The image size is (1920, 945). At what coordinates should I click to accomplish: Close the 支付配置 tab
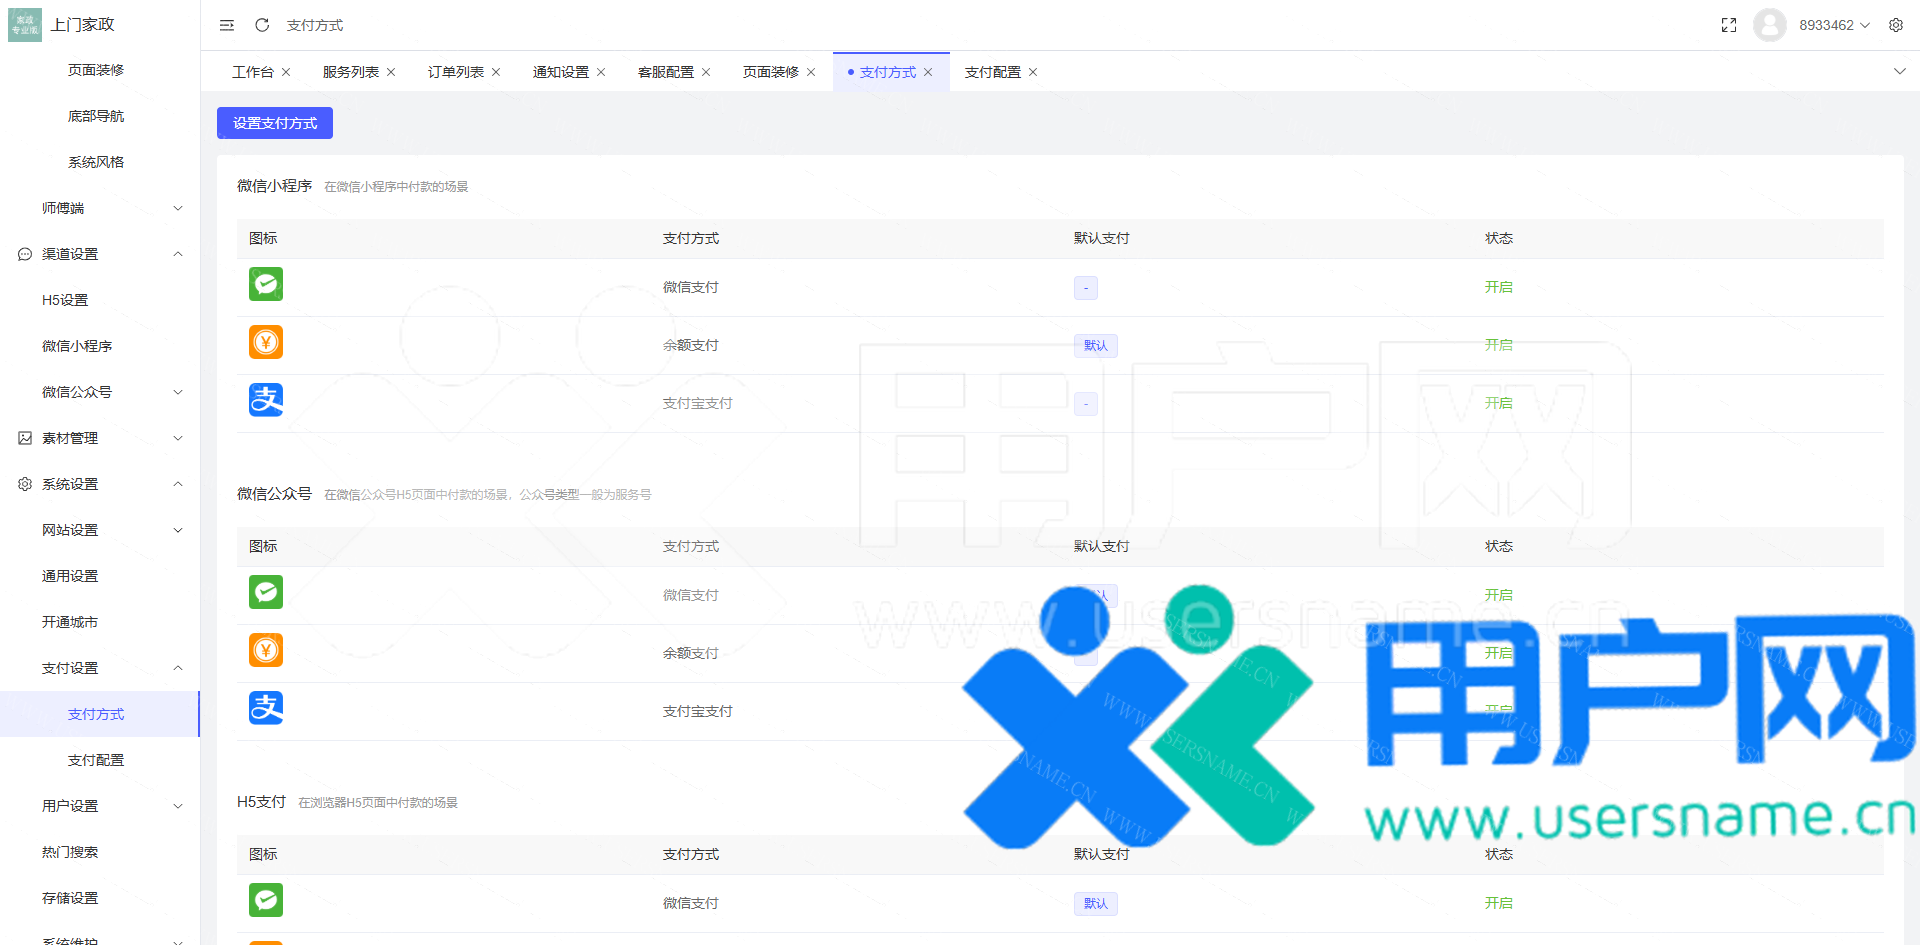pos(1033,72)
